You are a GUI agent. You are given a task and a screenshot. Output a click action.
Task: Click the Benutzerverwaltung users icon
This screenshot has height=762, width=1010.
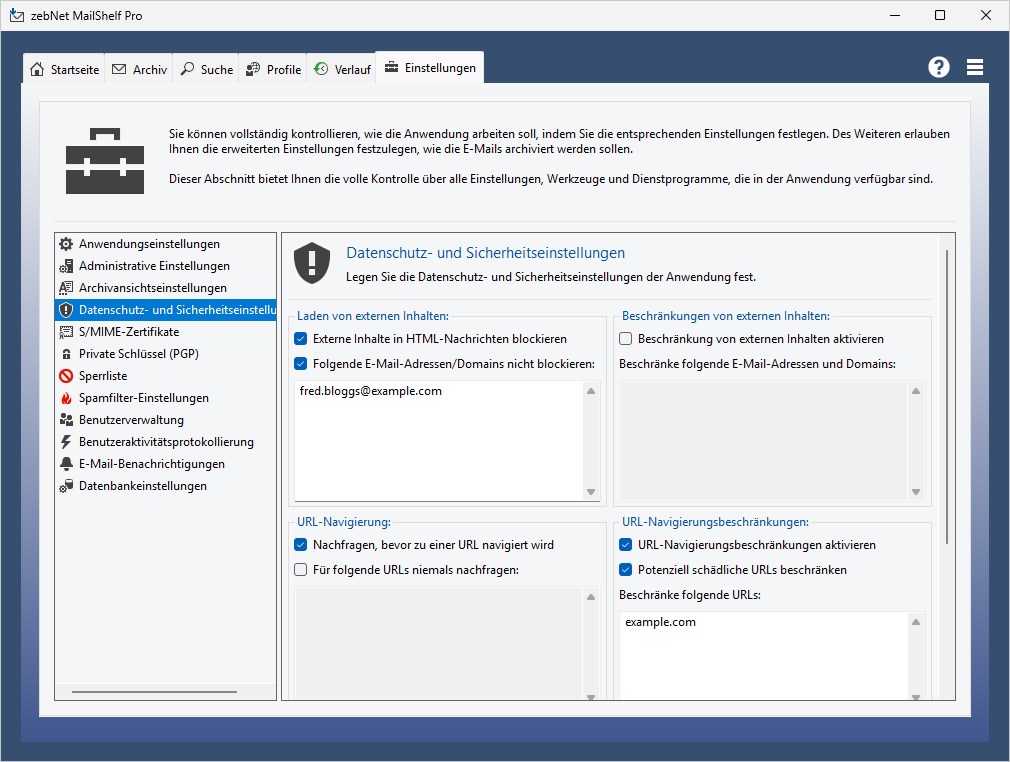pyautogui.click(x=66, y=420)
